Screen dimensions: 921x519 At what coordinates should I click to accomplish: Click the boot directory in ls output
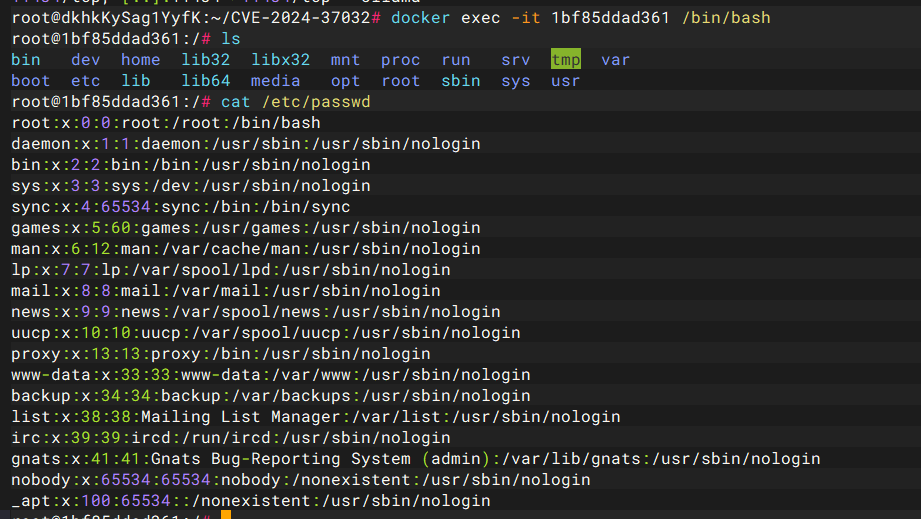(30, 81)
